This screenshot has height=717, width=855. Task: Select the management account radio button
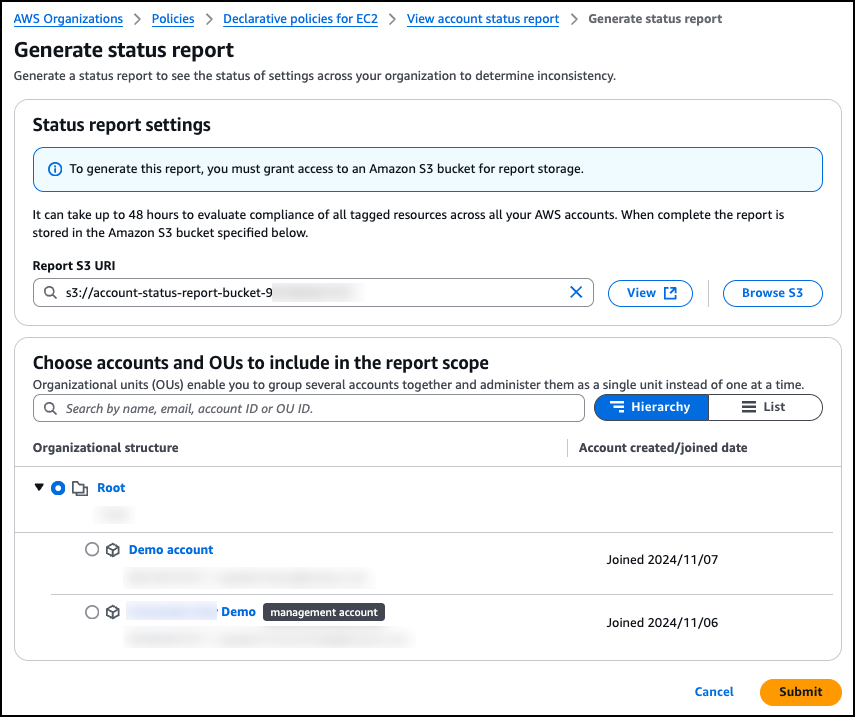point(92,612)
